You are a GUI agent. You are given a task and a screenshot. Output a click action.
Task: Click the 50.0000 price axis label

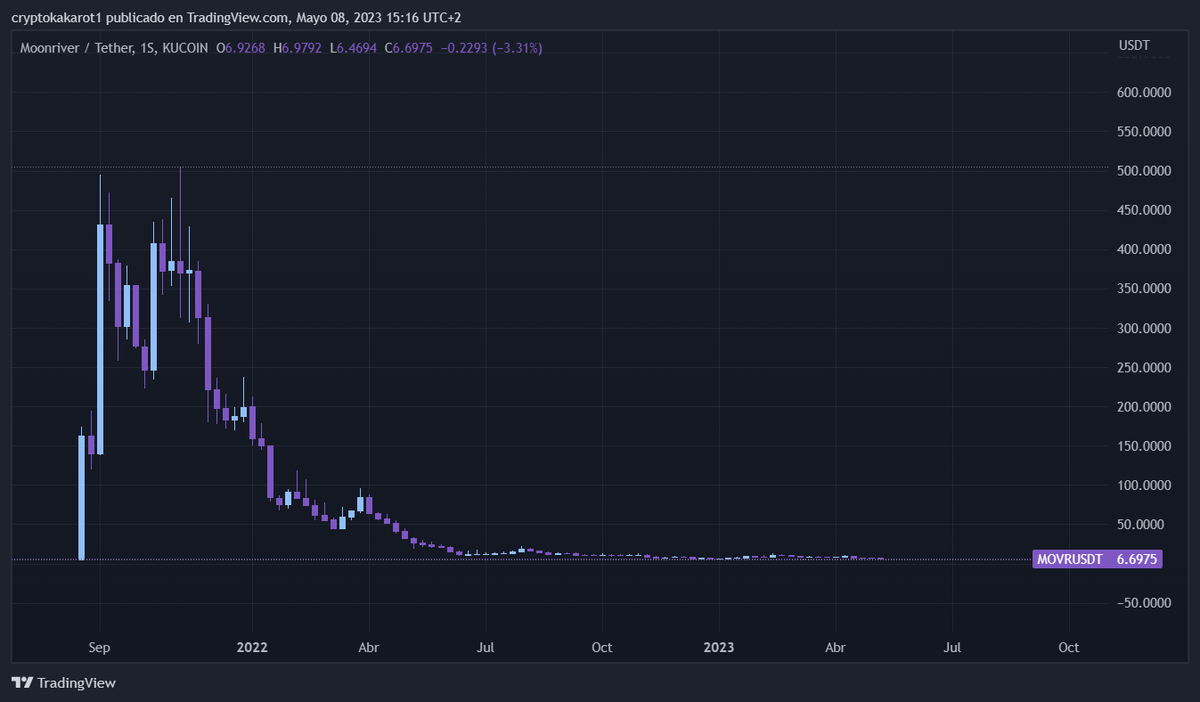(1143, 524)
